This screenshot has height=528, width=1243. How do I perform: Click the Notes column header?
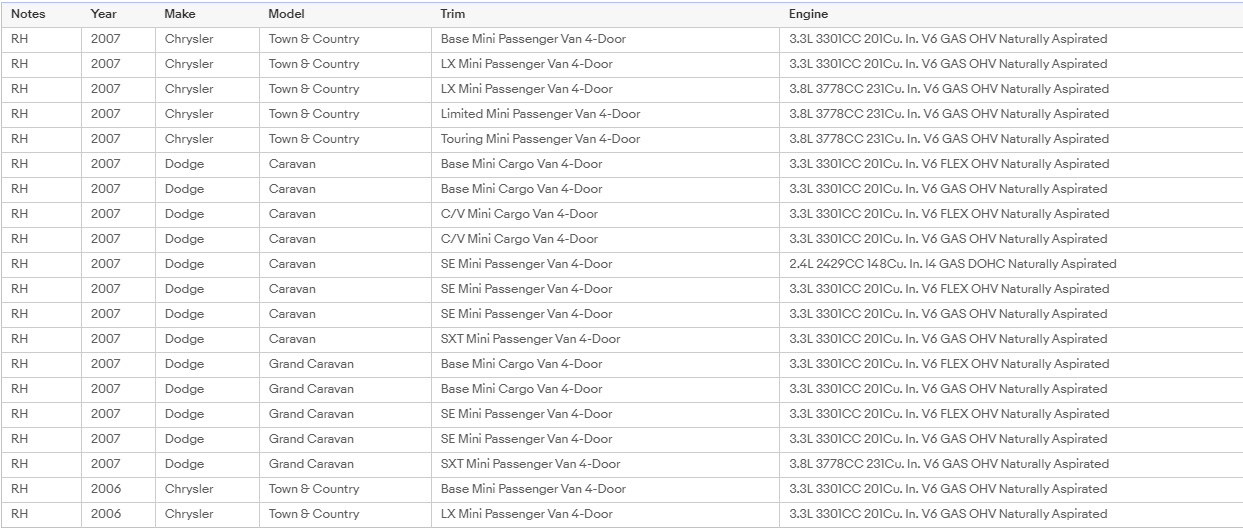28,14
